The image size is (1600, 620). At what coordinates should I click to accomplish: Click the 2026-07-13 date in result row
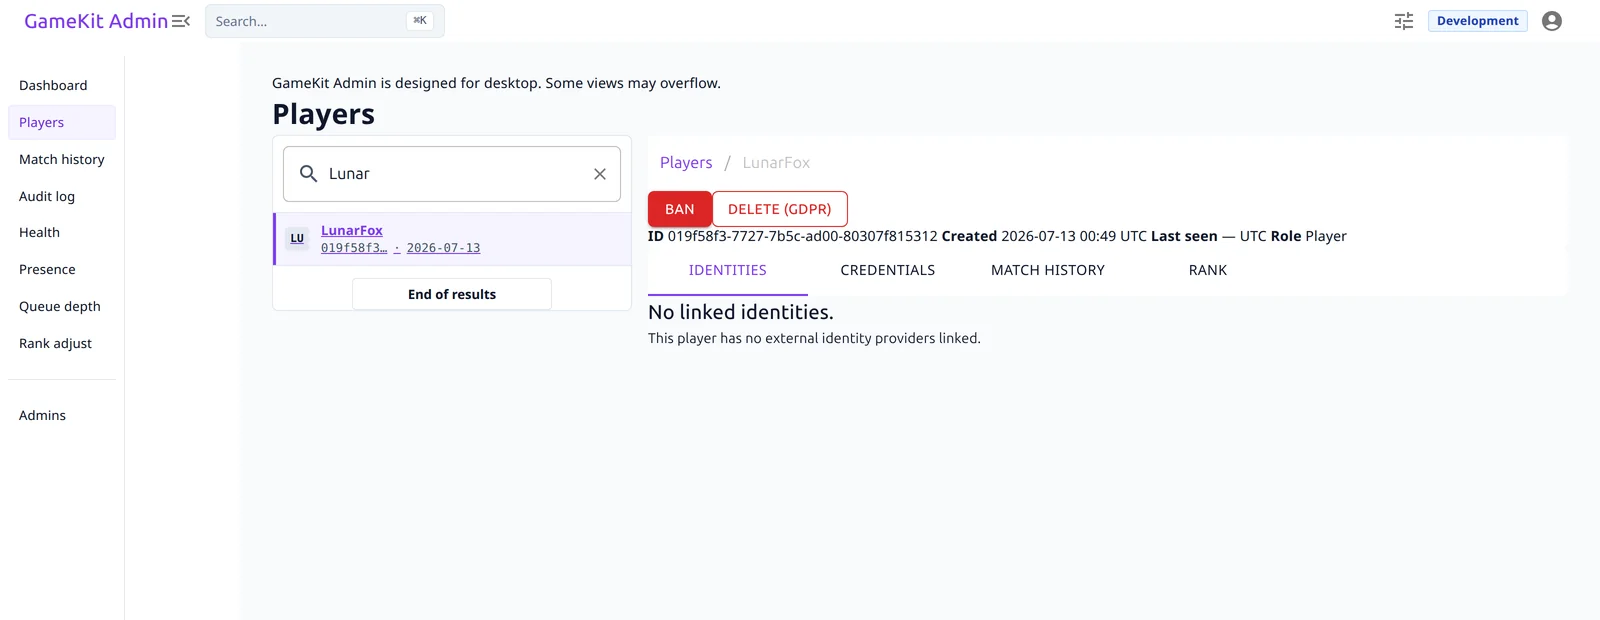coord(443,248)
